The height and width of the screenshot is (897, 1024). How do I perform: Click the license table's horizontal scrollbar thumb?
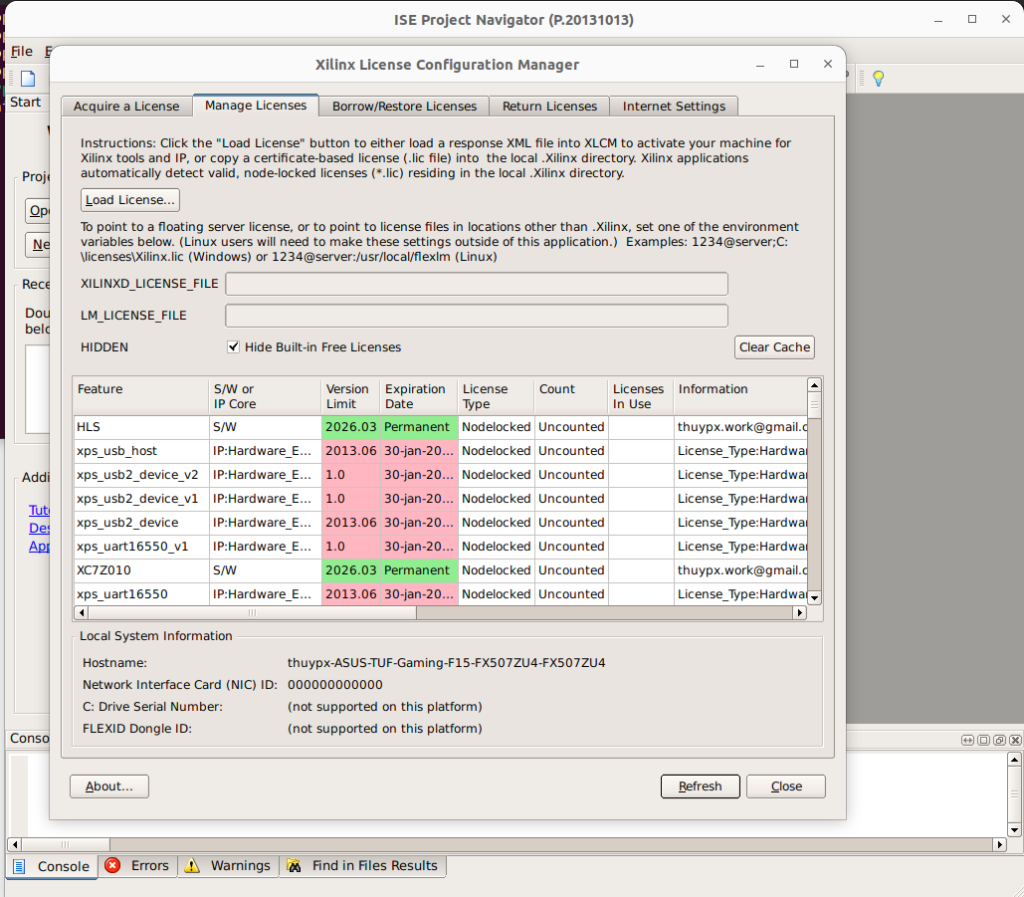[x=253, y=612]
